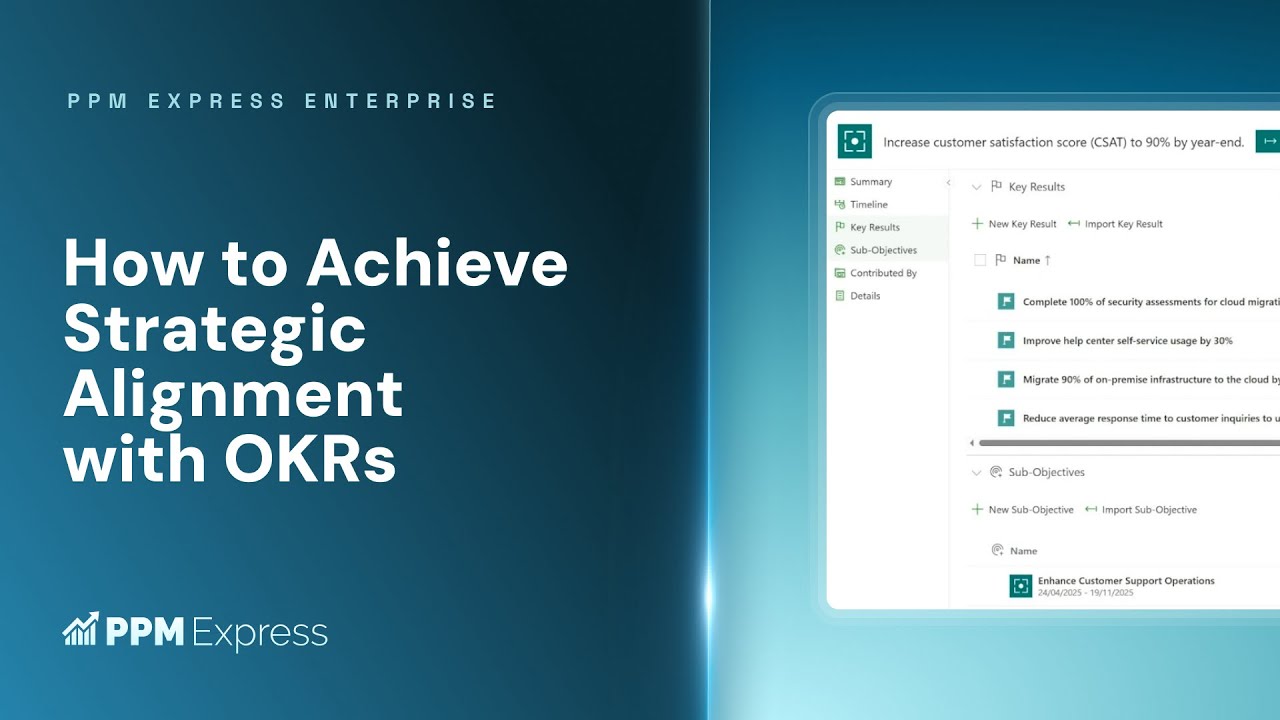1280x720 pixels.
Task: Click the 'Increase customer satisfaction score (CSAT)' title
Action: (1063, 142)
